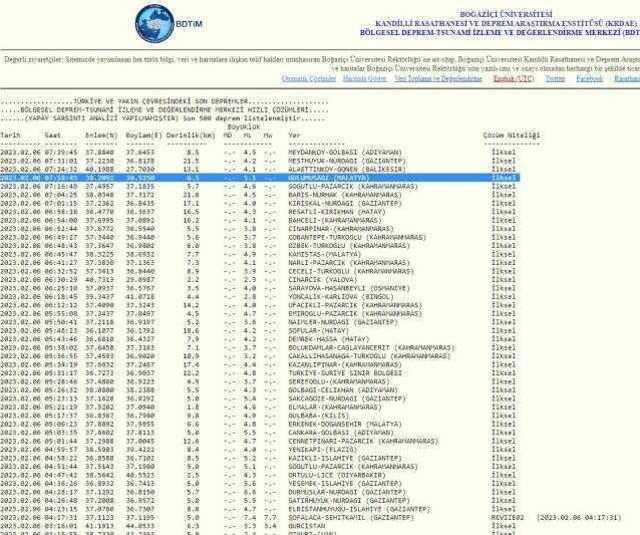640x535 pixels.
Task: Click the Saat column header
Action: pyautogui.click(x=53, y=135)
